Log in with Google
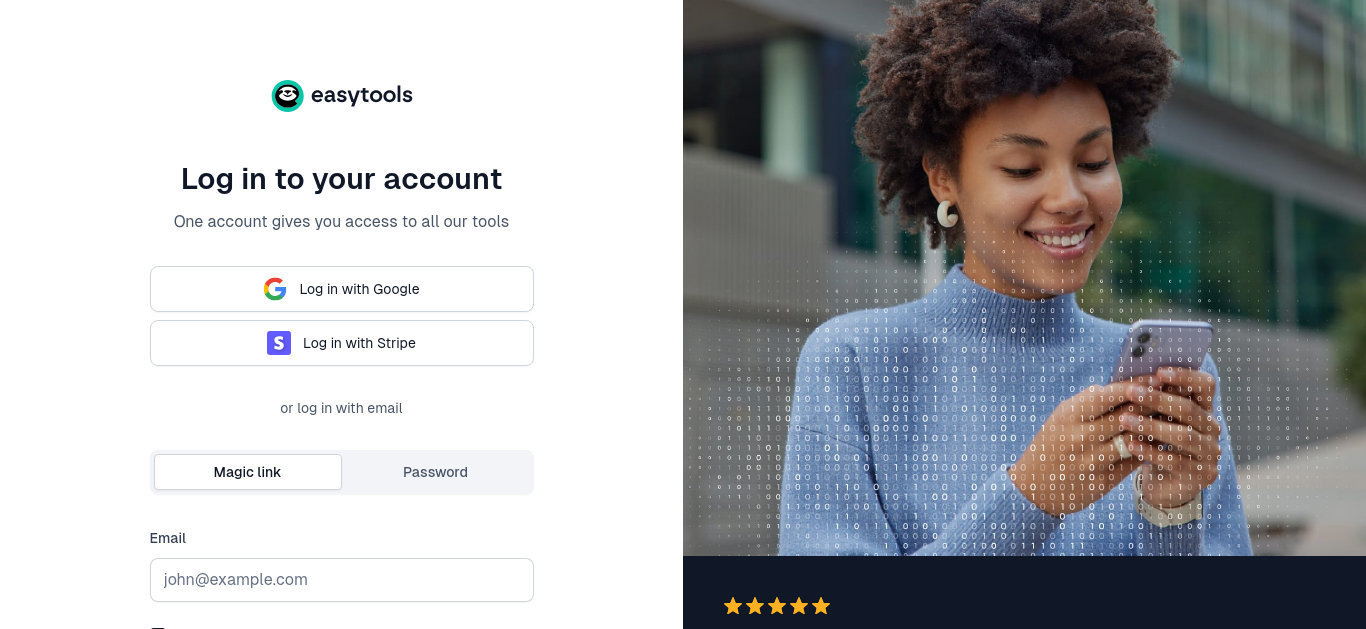The width and height of the screenshot is (1366, 629). (x=342, y=289)
